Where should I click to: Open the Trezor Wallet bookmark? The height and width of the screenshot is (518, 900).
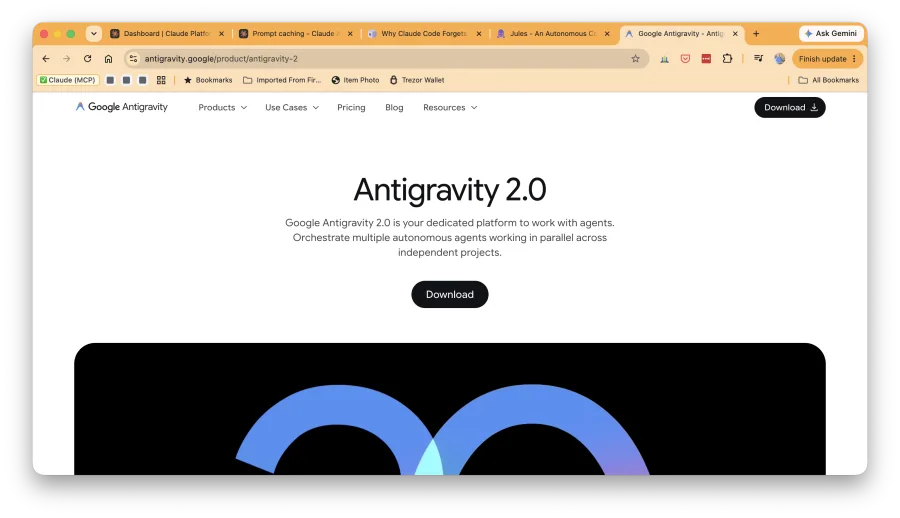pos(417,80)
